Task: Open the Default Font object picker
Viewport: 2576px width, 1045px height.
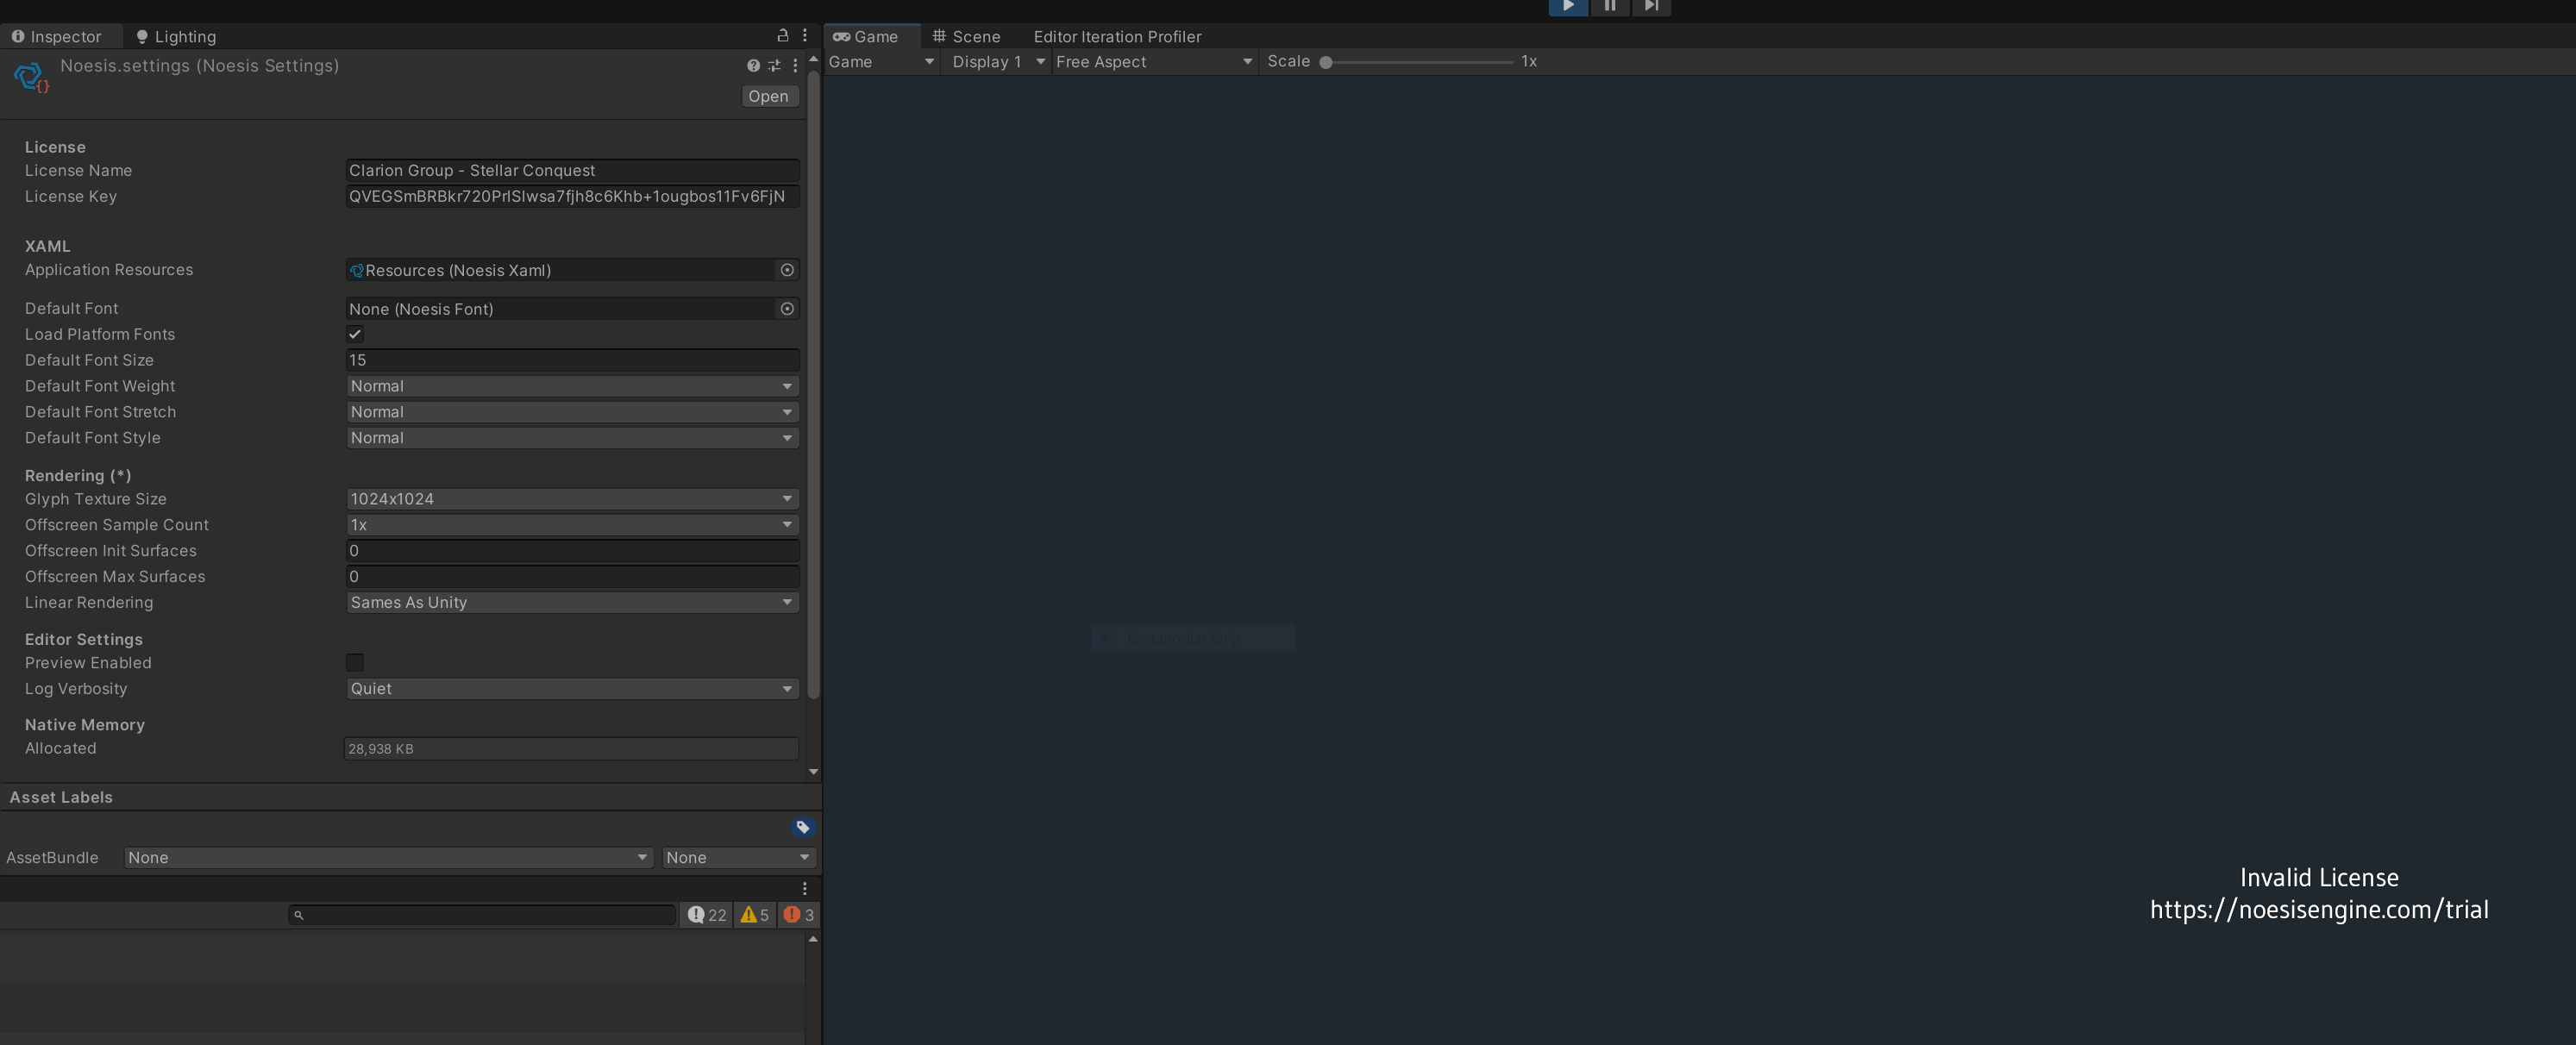Action: (787, 309)
